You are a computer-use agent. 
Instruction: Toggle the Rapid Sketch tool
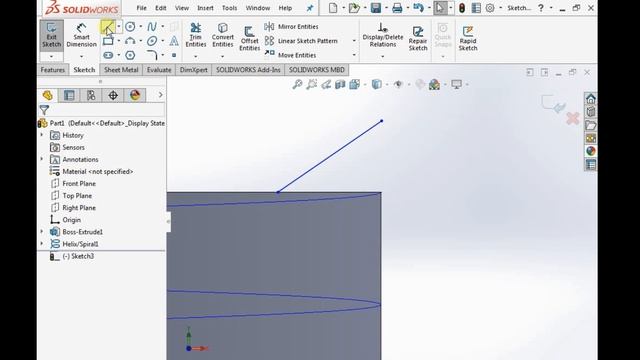[468, 38]
